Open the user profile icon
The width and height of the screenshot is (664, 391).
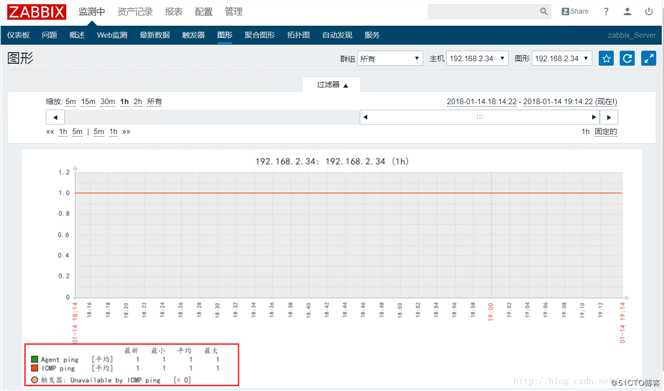(627, 11)
